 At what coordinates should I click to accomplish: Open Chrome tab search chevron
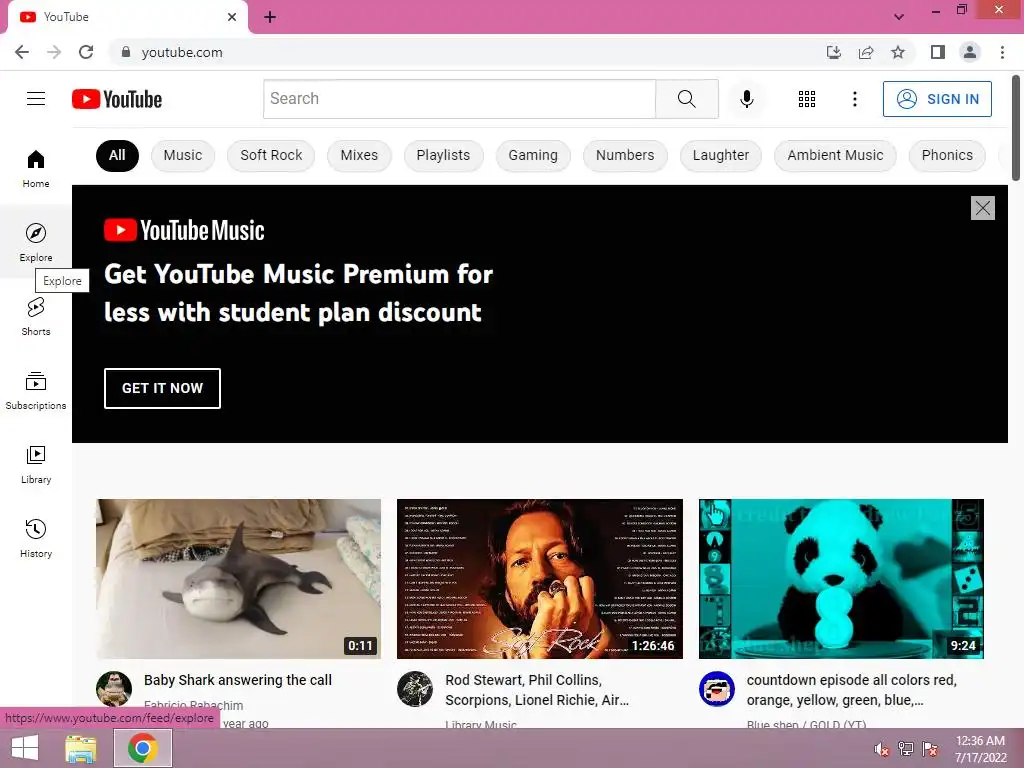pos(899,17)
